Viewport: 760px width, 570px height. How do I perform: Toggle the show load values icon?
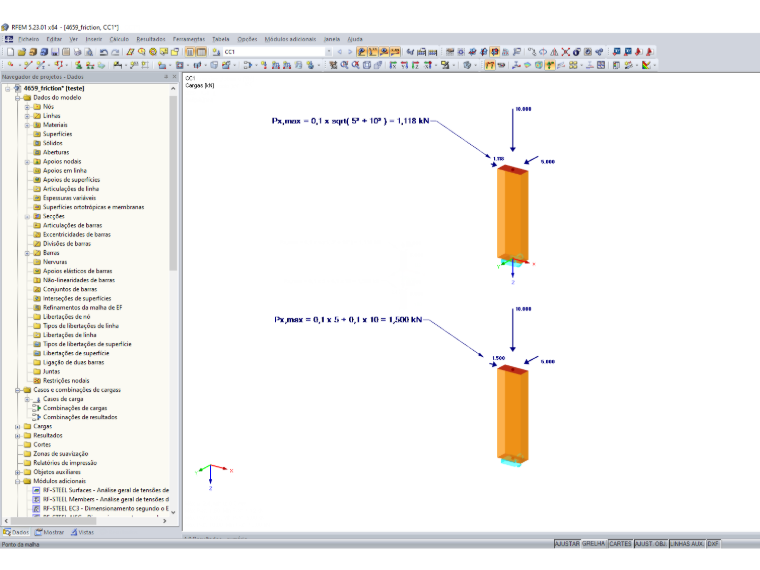pos(373,52)
